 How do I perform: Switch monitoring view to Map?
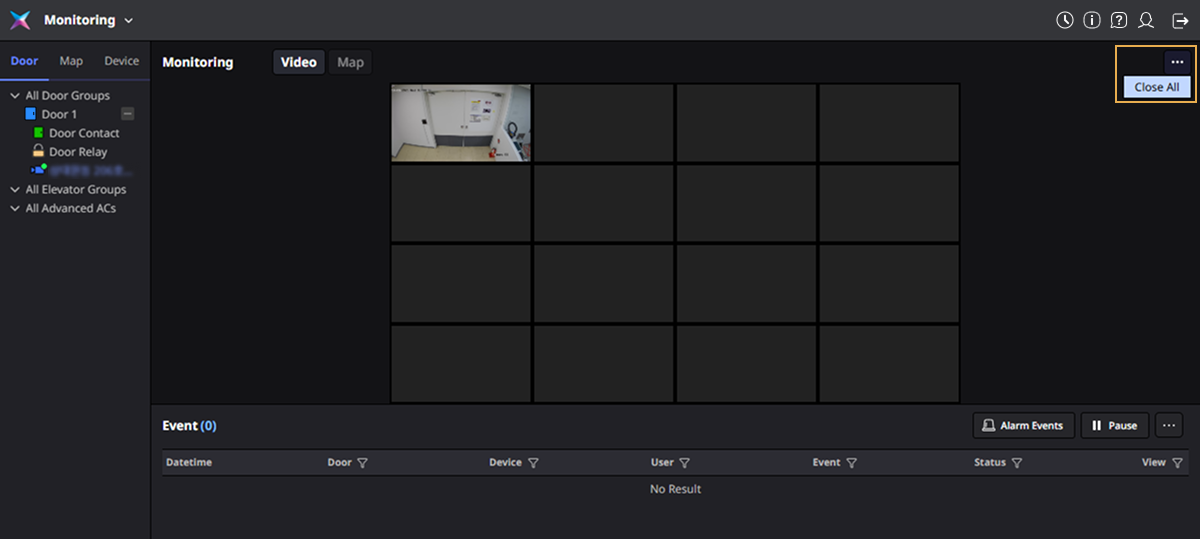(350, 62)
